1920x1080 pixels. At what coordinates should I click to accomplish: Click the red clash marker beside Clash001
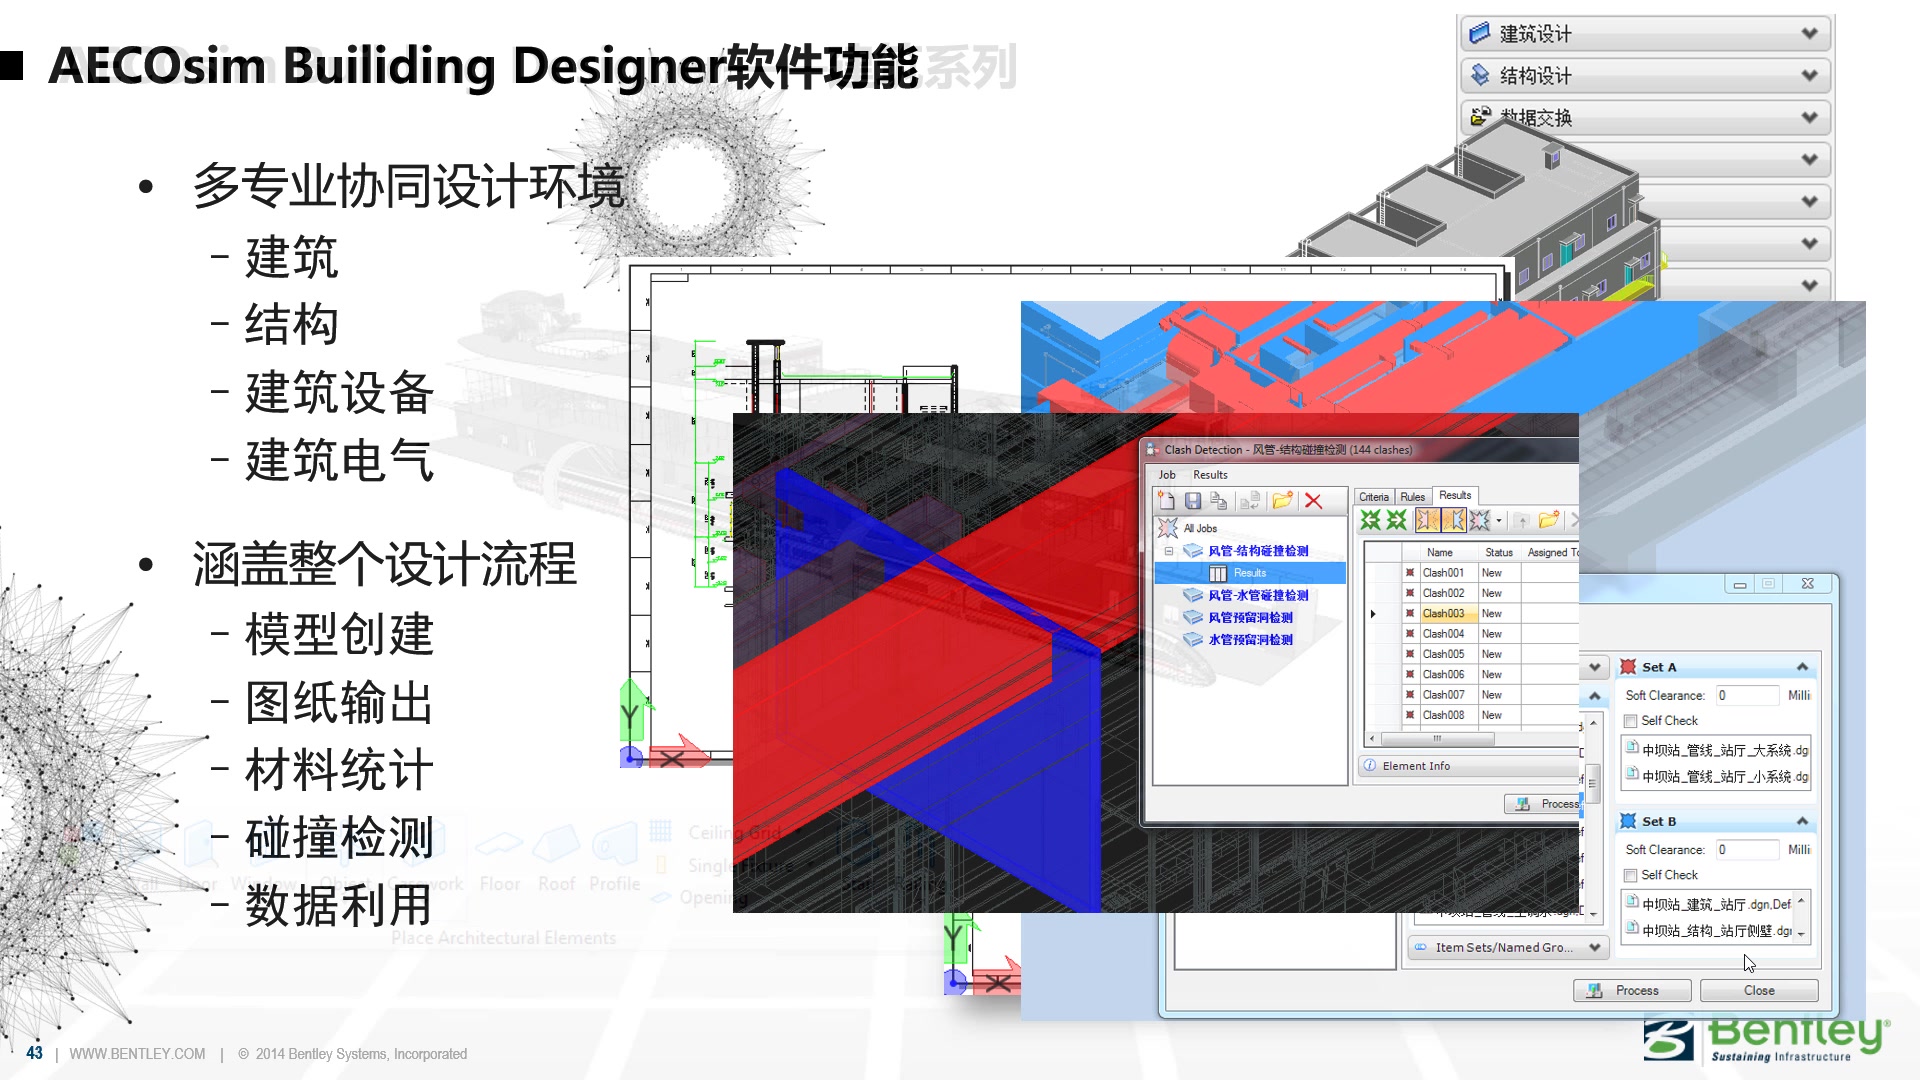click(1410, 573)
